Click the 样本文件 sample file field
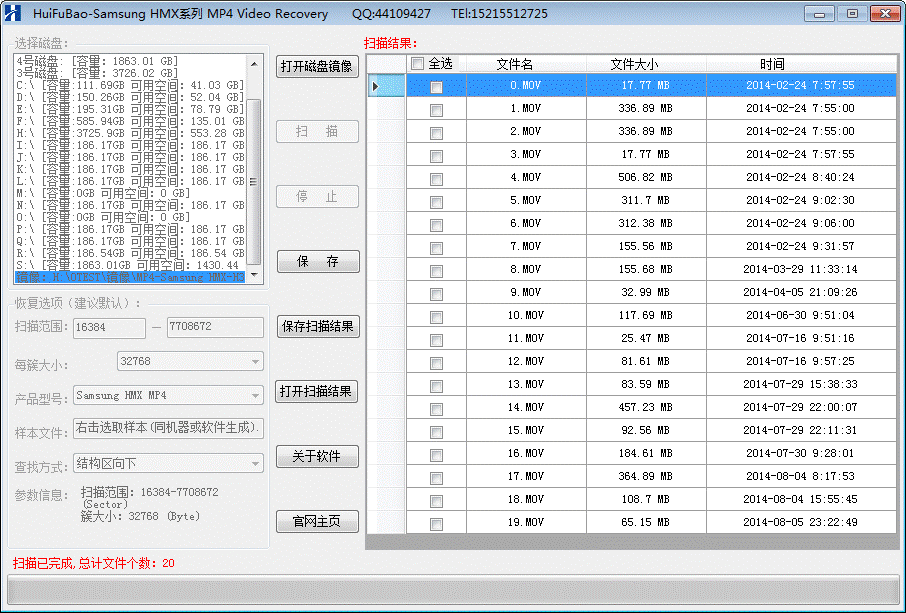 pyautogui.click(x=168, y=428)
